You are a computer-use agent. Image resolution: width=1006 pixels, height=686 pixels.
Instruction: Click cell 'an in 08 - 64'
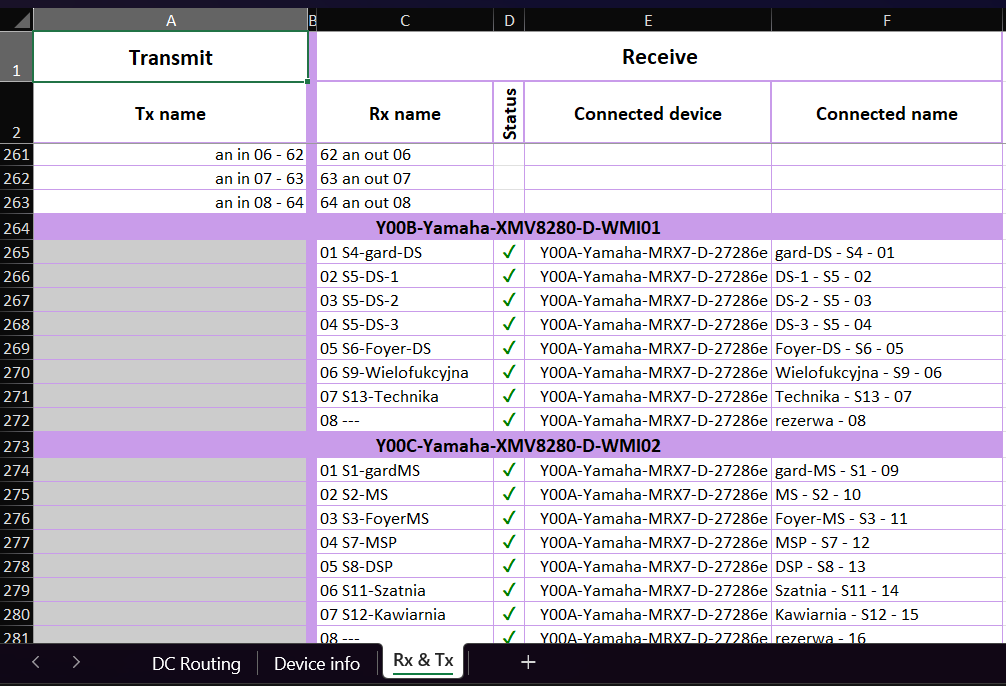click(x=170, y=202)
